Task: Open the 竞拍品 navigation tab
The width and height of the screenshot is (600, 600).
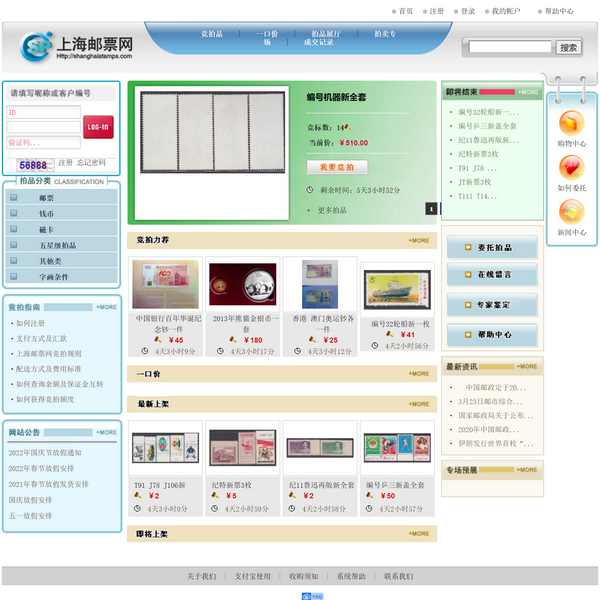Action: pos(212,34)
